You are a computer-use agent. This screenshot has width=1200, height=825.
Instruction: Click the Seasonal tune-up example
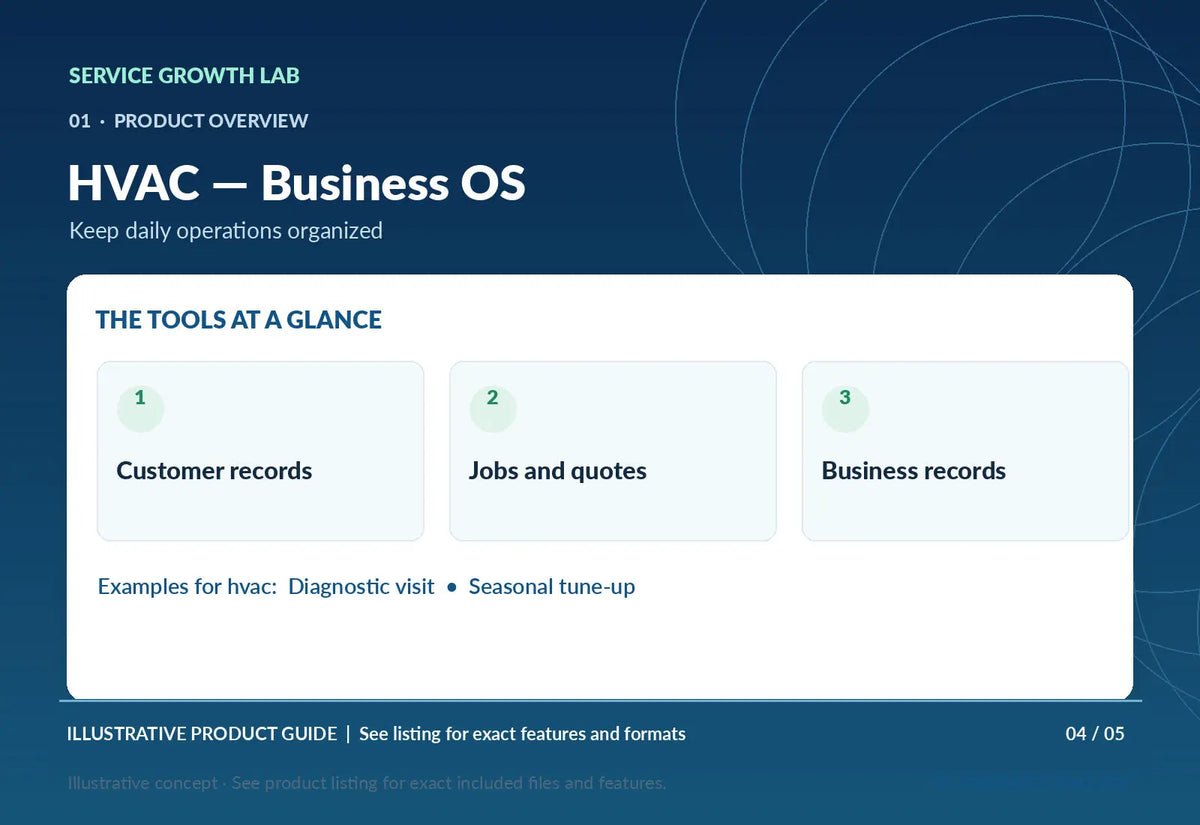552,587
